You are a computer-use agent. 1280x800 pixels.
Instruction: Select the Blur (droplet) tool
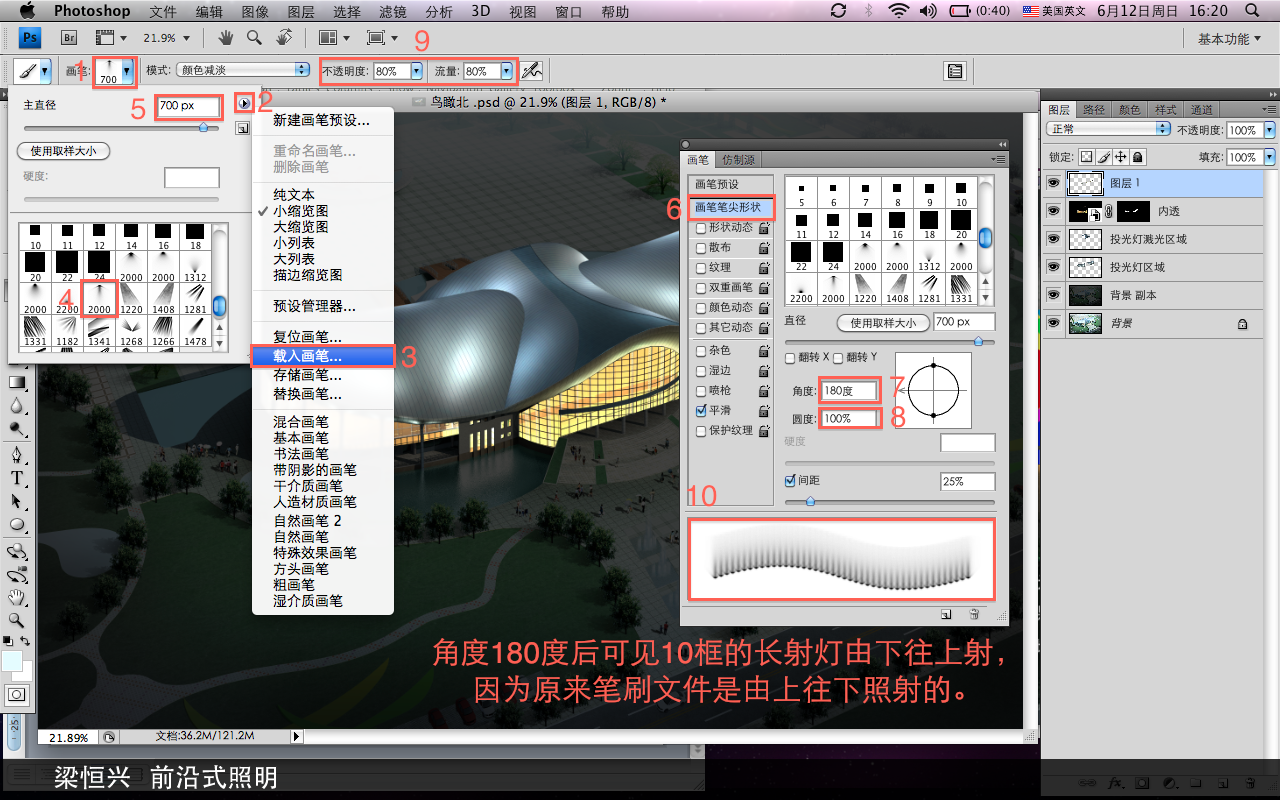tap(17, 406)
